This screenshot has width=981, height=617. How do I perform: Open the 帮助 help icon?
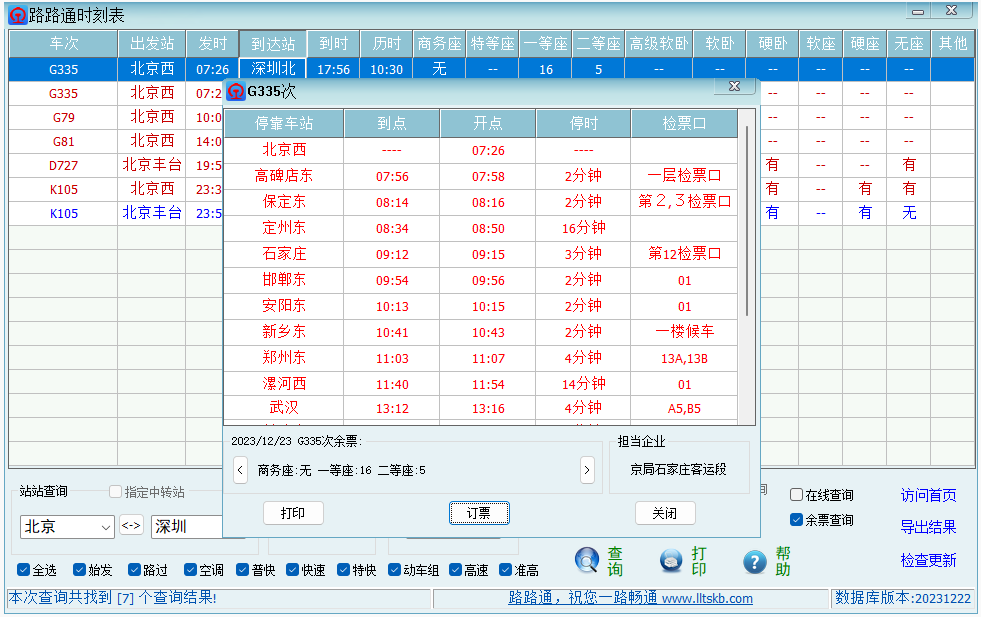tap(753, 561)
